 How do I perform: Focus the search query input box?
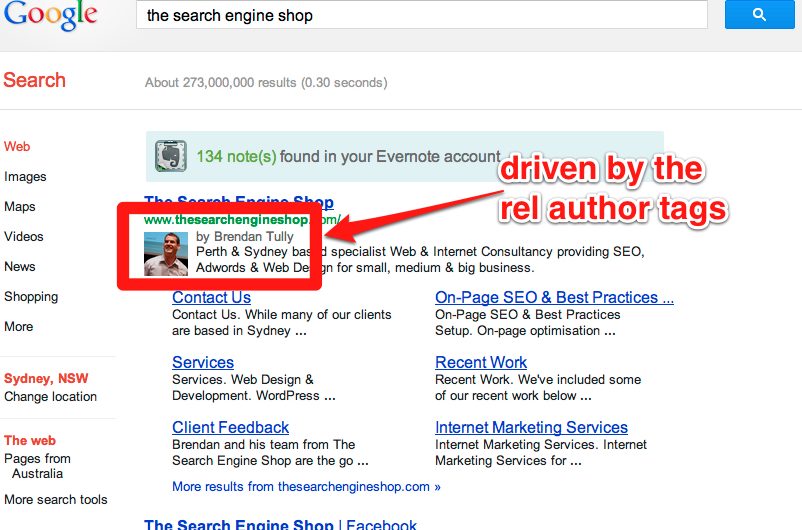pos(422,15)
